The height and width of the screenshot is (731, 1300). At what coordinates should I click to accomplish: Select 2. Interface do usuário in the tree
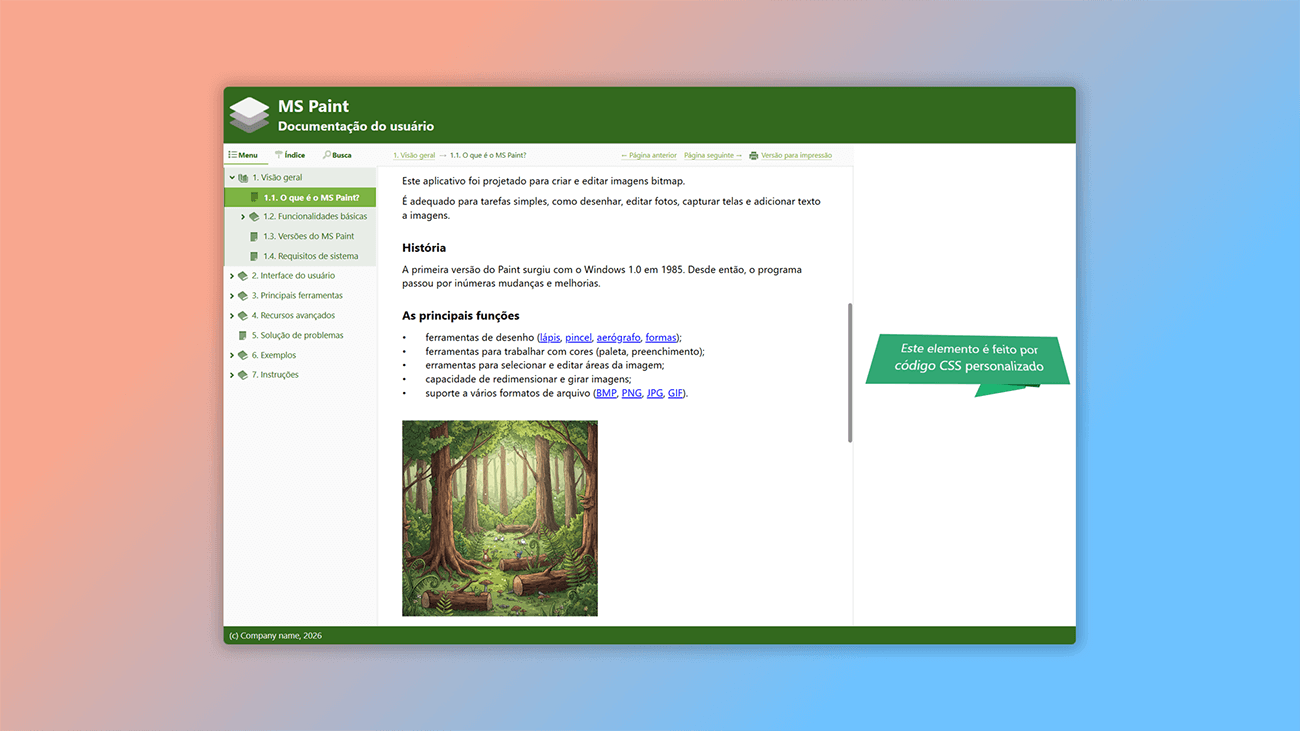point(296,275)
